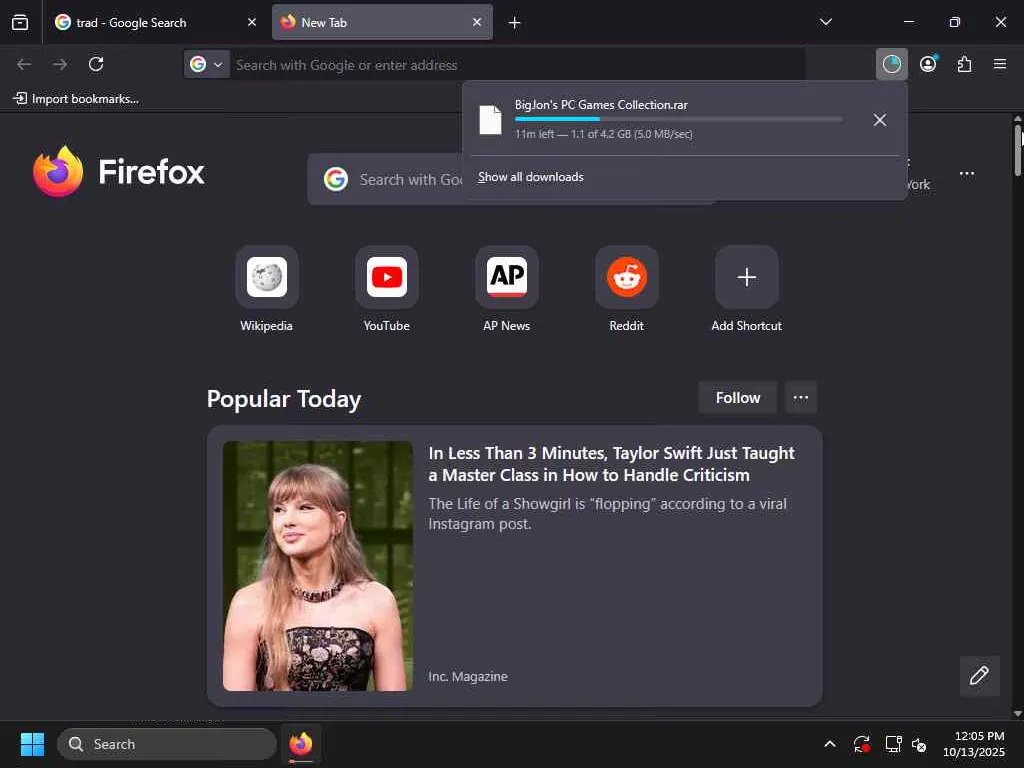Open the Firefox application menu
The width and height of the screenshot is (1024, 768).
click(x=1000, y=64)
